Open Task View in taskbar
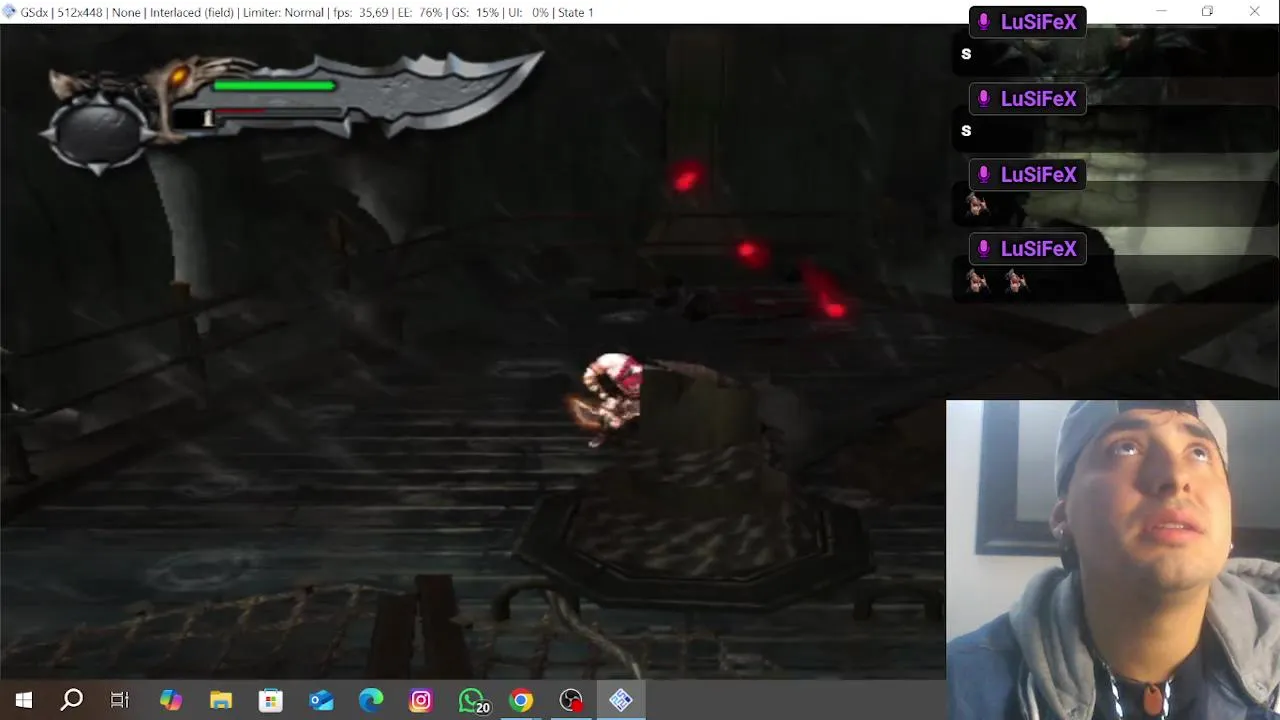The image size is (1280, 720). tap(120, 700)
